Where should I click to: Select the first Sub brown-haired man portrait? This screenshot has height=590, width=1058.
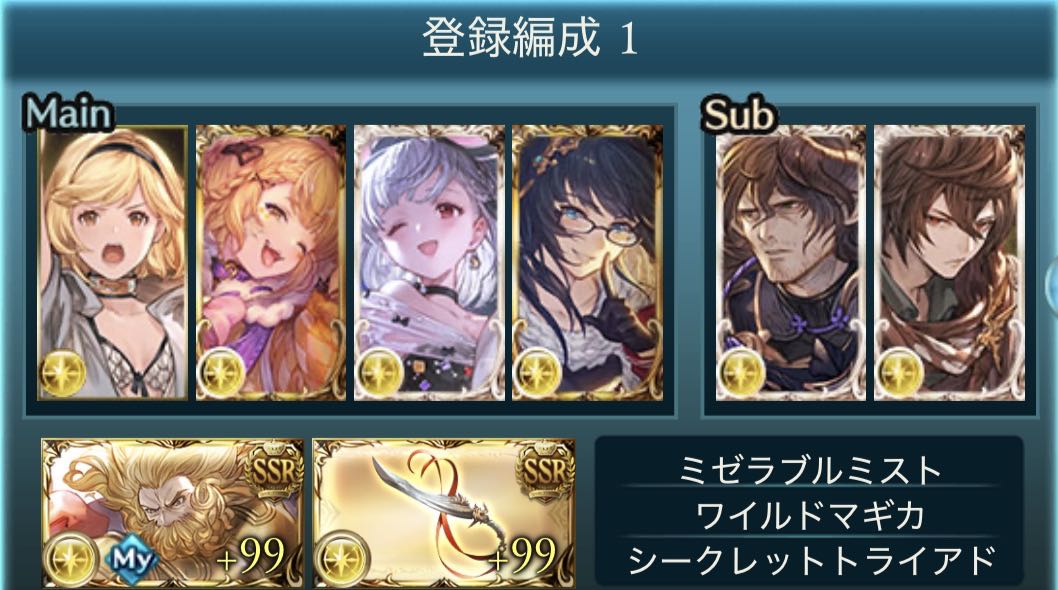790,263
